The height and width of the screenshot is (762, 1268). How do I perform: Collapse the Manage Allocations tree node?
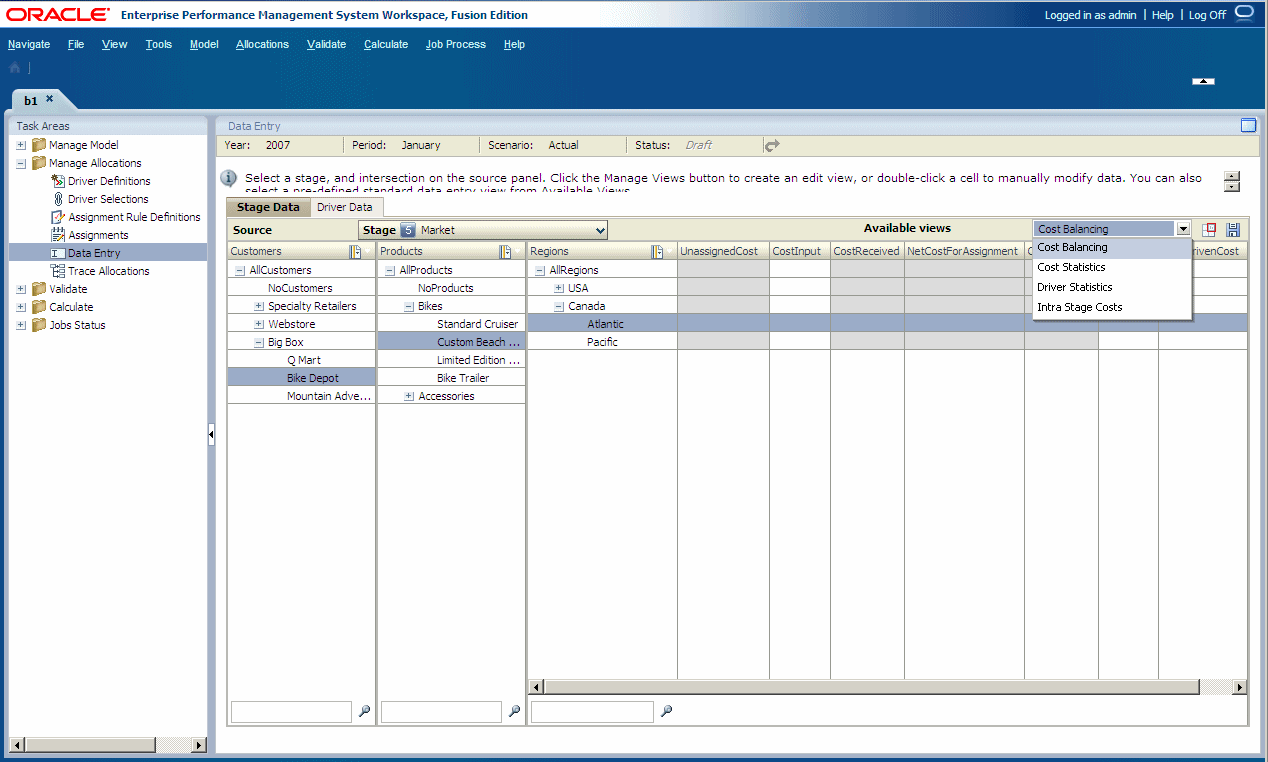[x=20, y=163]
